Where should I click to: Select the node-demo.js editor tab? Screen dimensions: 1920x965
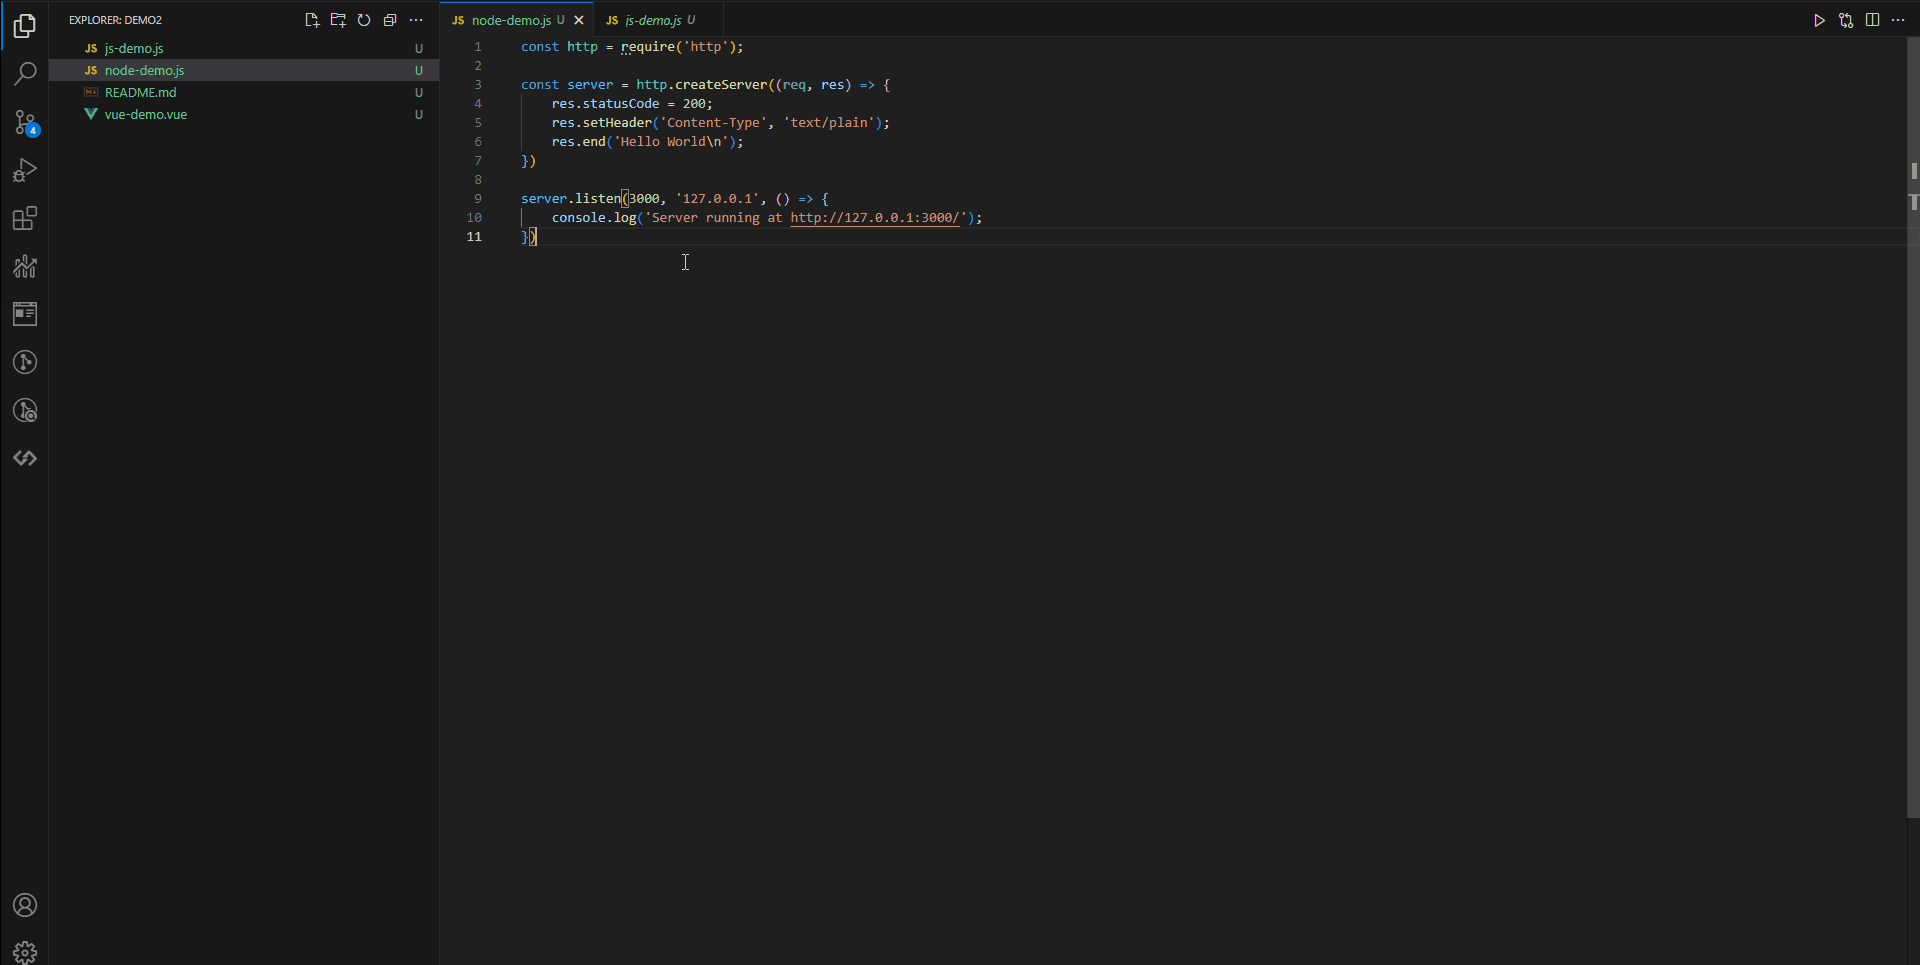click(x=517, y=20)
